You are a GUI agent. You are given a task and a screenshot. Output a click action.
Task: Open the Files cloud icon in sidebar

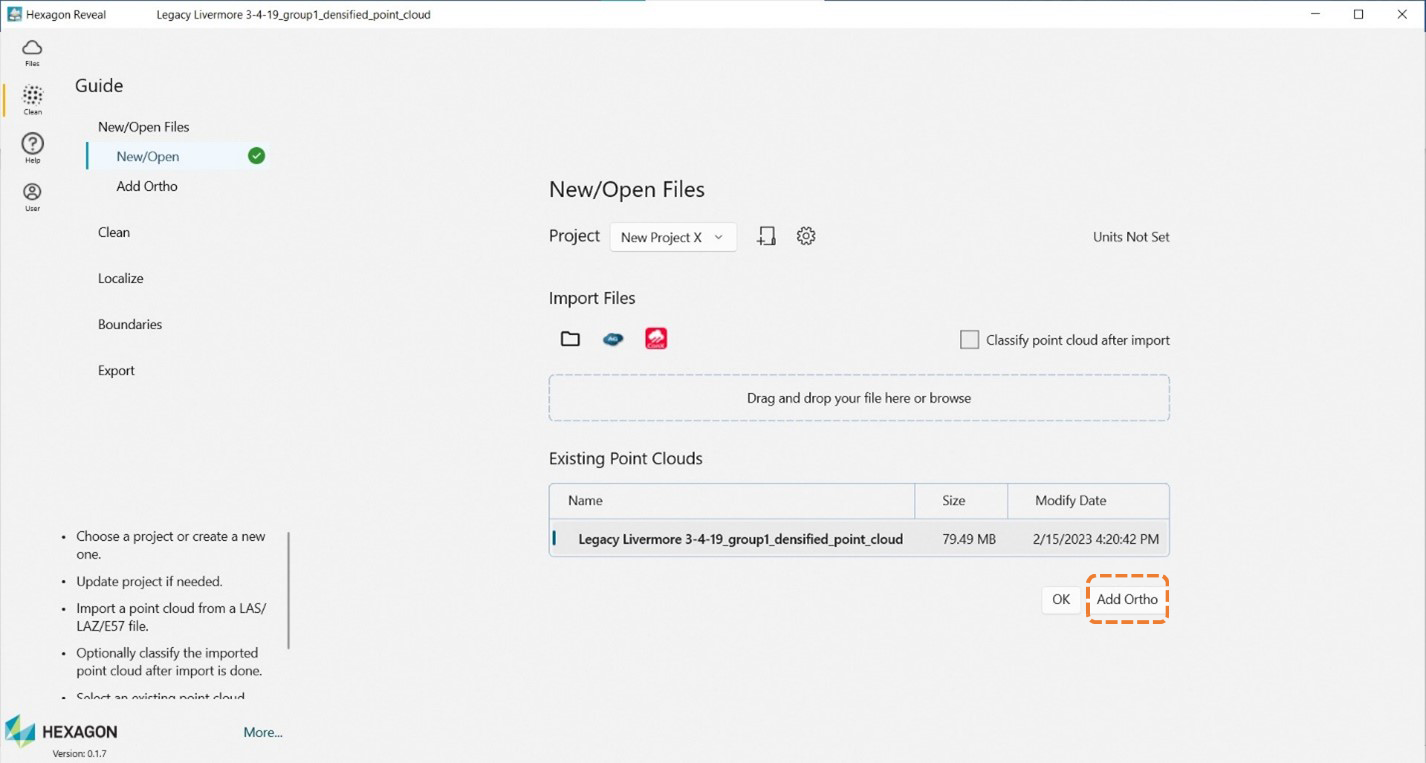pos(32,51)
